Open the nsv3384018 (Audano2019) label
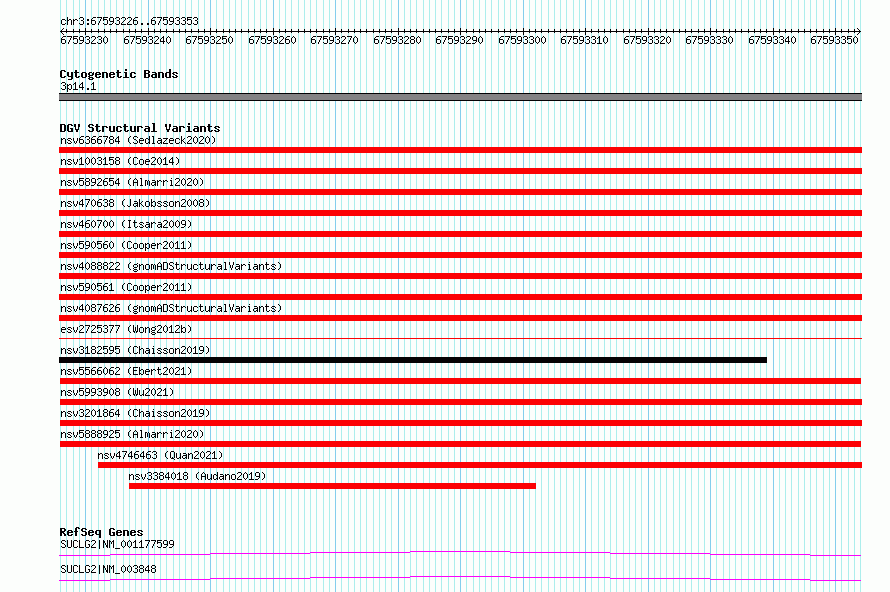 click(x=197, y=476)
